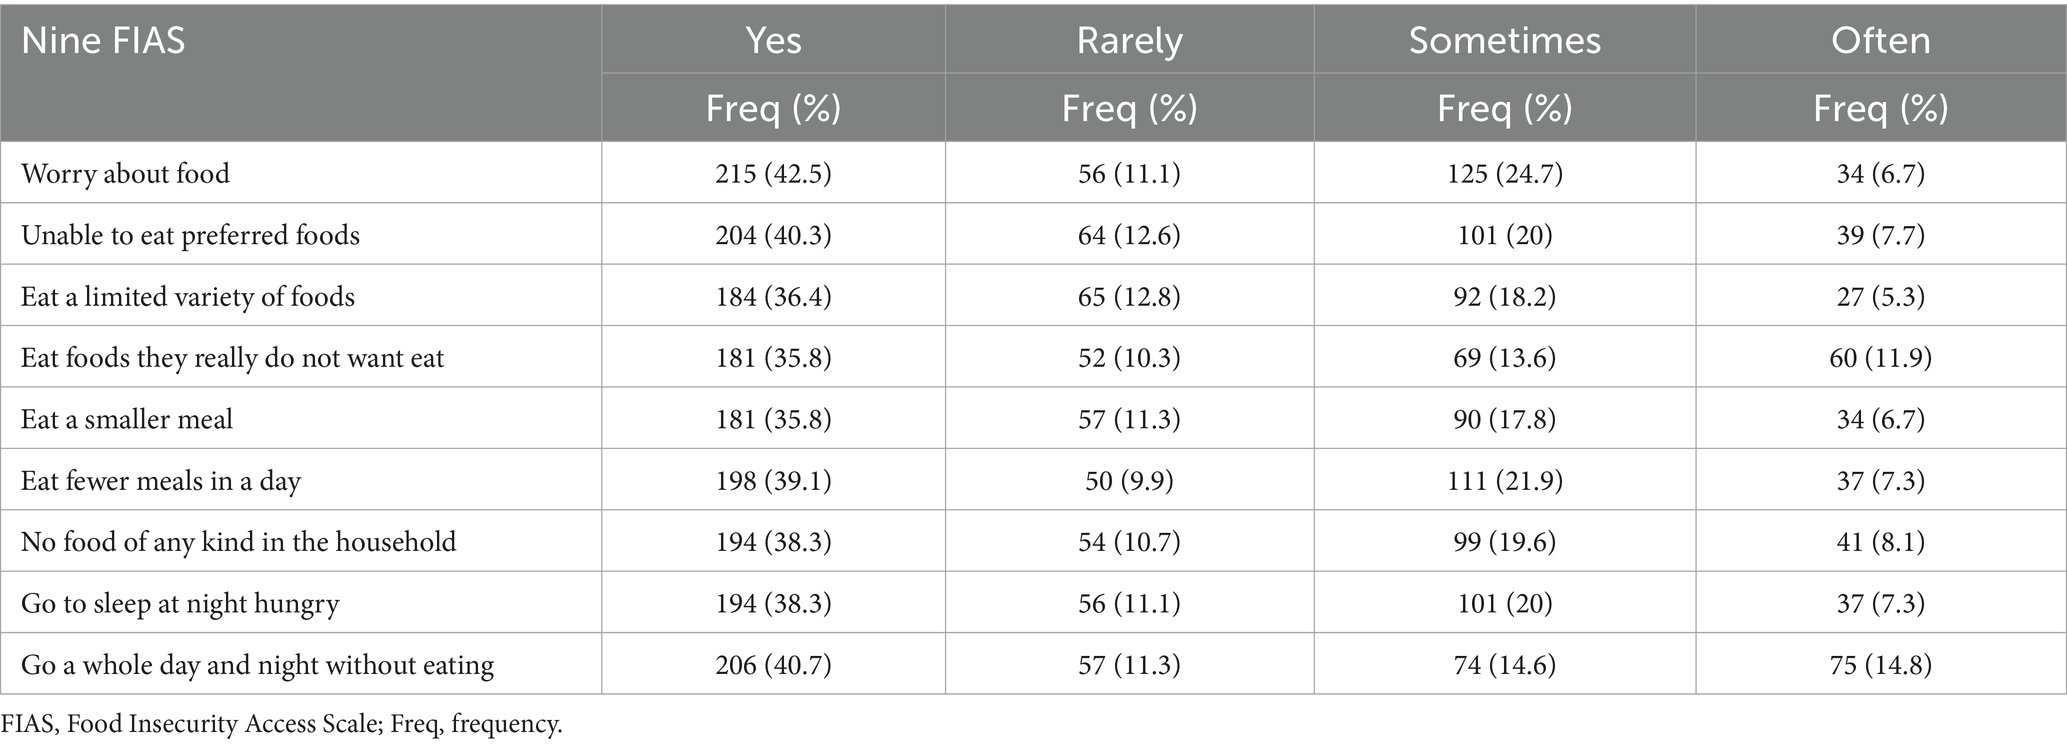Screen dimensions: 2067x746
Task: Click the 'Sometimes' column header
Action: [1504, 40]
